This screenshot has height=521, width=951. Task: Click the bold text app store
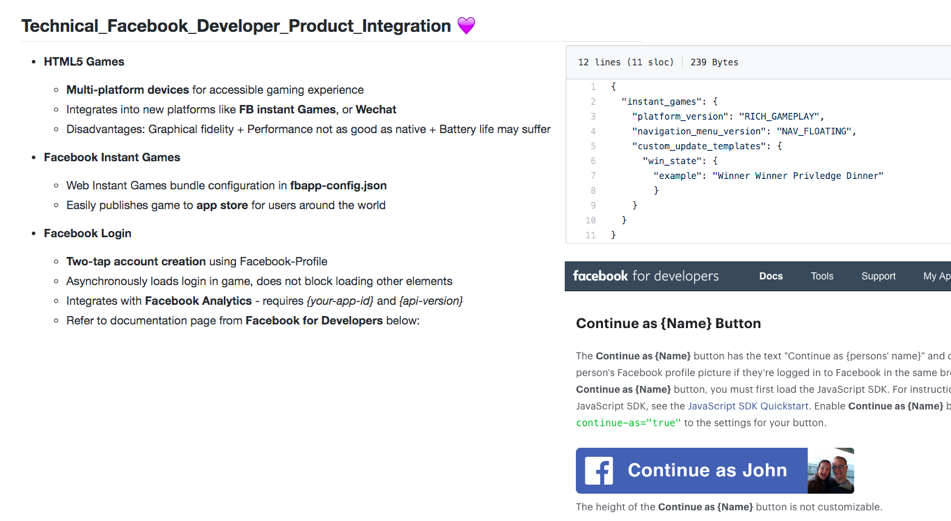[x=222, y=206]
